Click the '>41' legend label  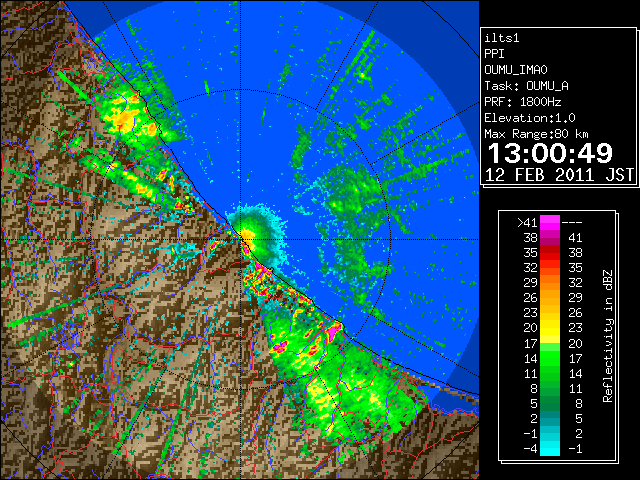click(527, 223)
